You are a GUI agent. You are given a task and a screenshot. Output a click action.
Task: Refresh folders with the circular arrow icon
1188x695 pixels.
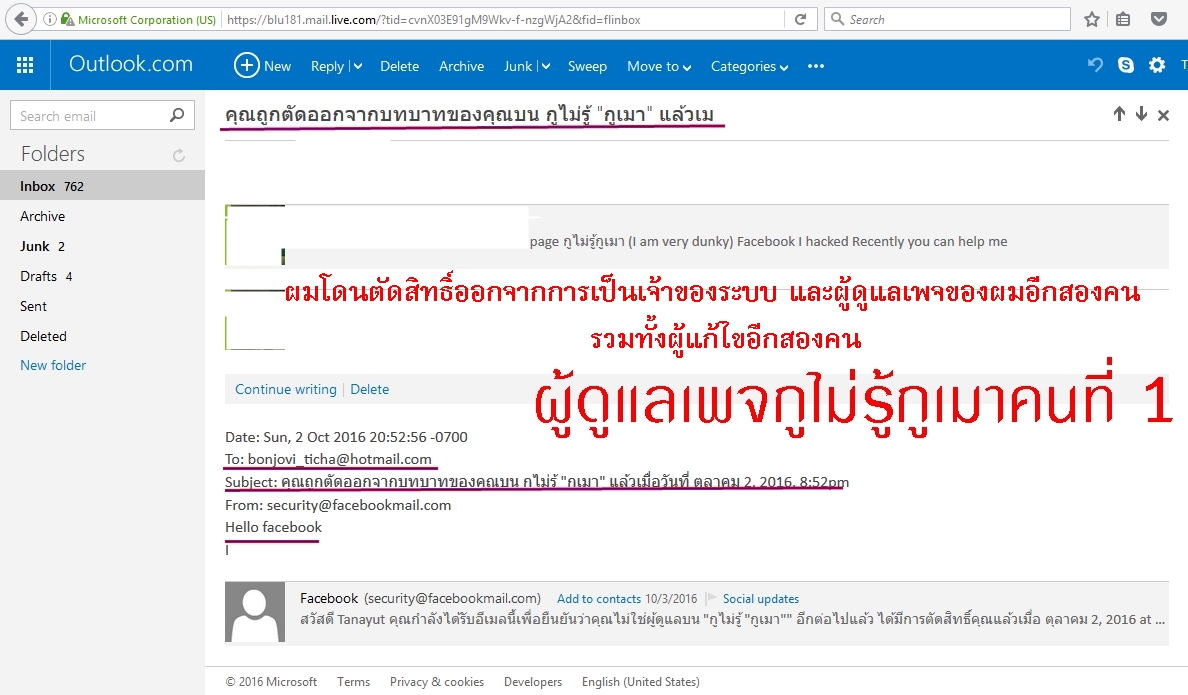(x=179, y=155)
